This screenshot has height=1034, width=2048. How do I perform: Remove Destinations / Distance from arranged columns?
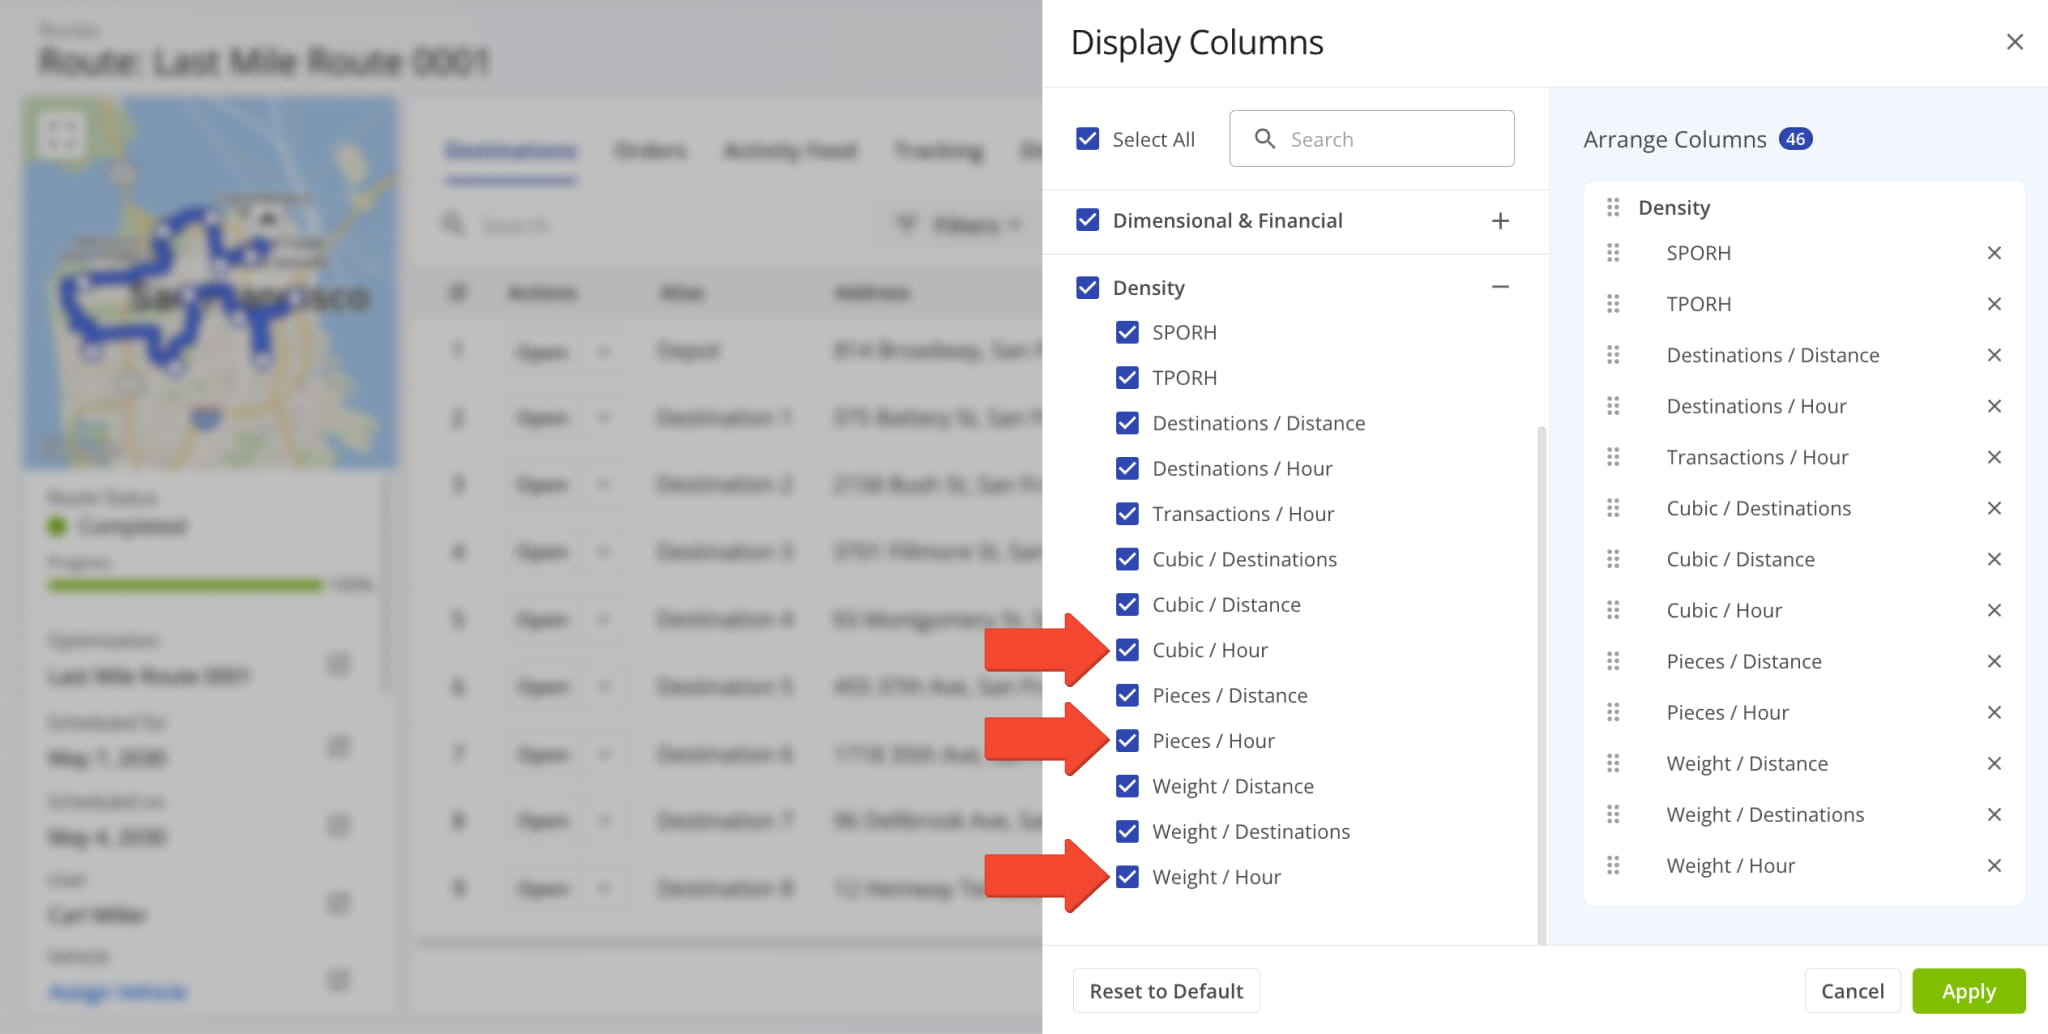pyautogui.click(x=1994, y=355)
